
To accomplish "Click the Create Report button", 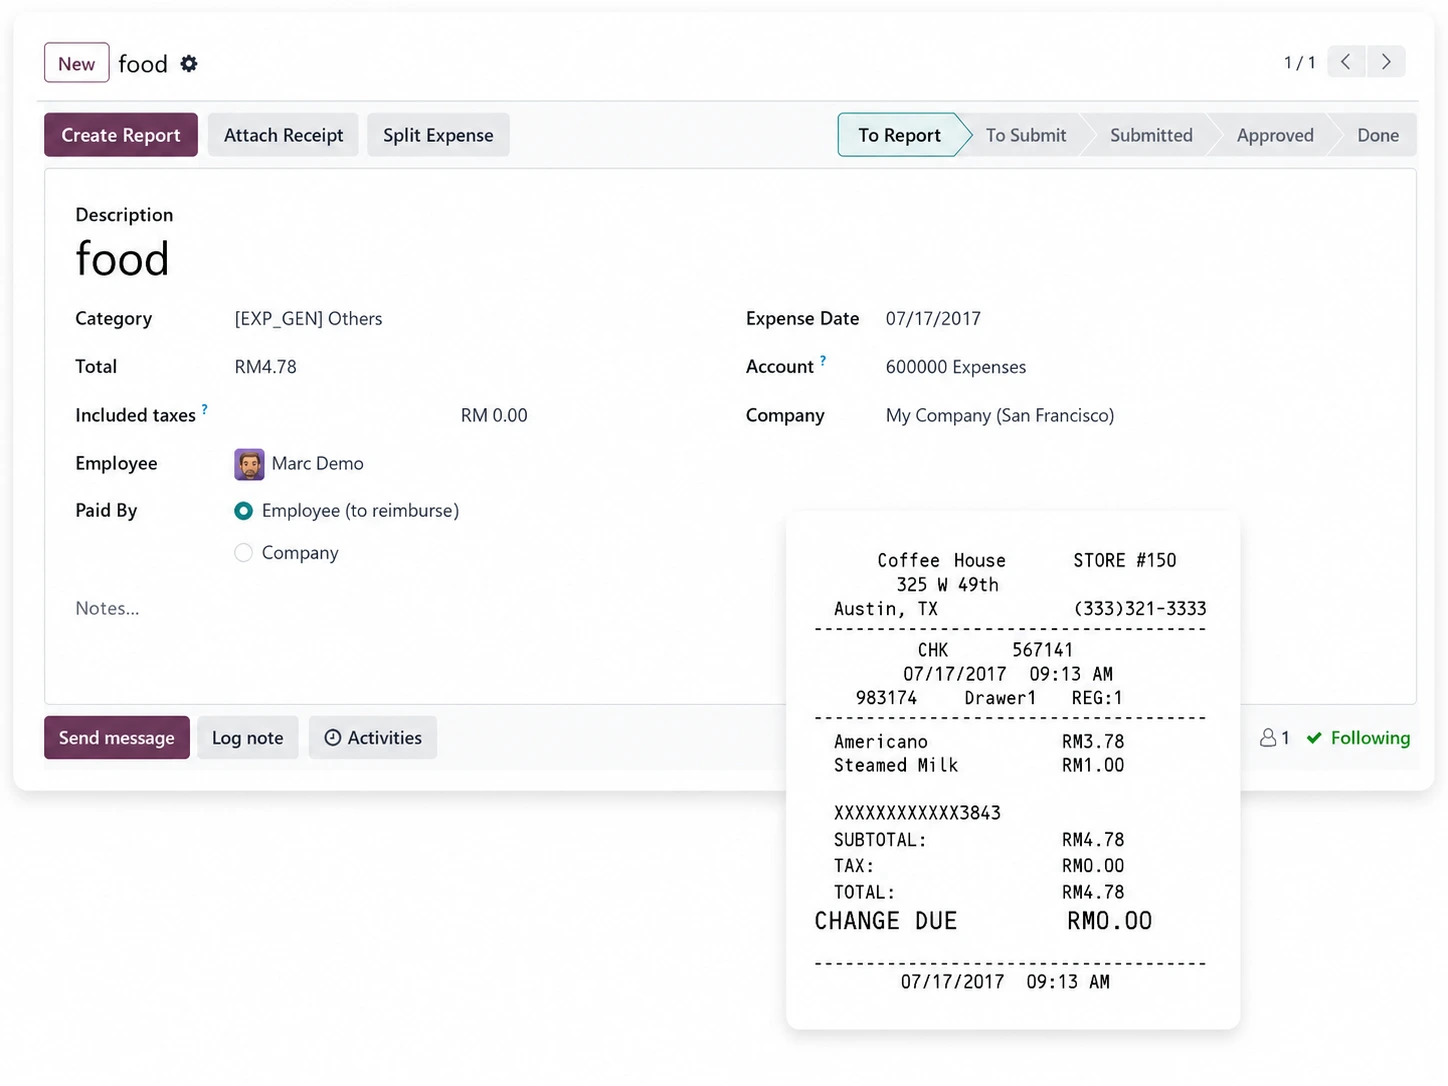I will coord(121,135).
